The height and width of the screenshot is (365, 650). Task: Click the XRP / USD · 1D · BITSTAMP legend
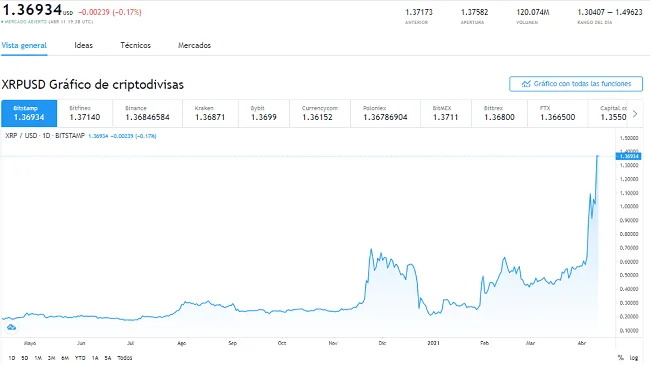[45, 136]
